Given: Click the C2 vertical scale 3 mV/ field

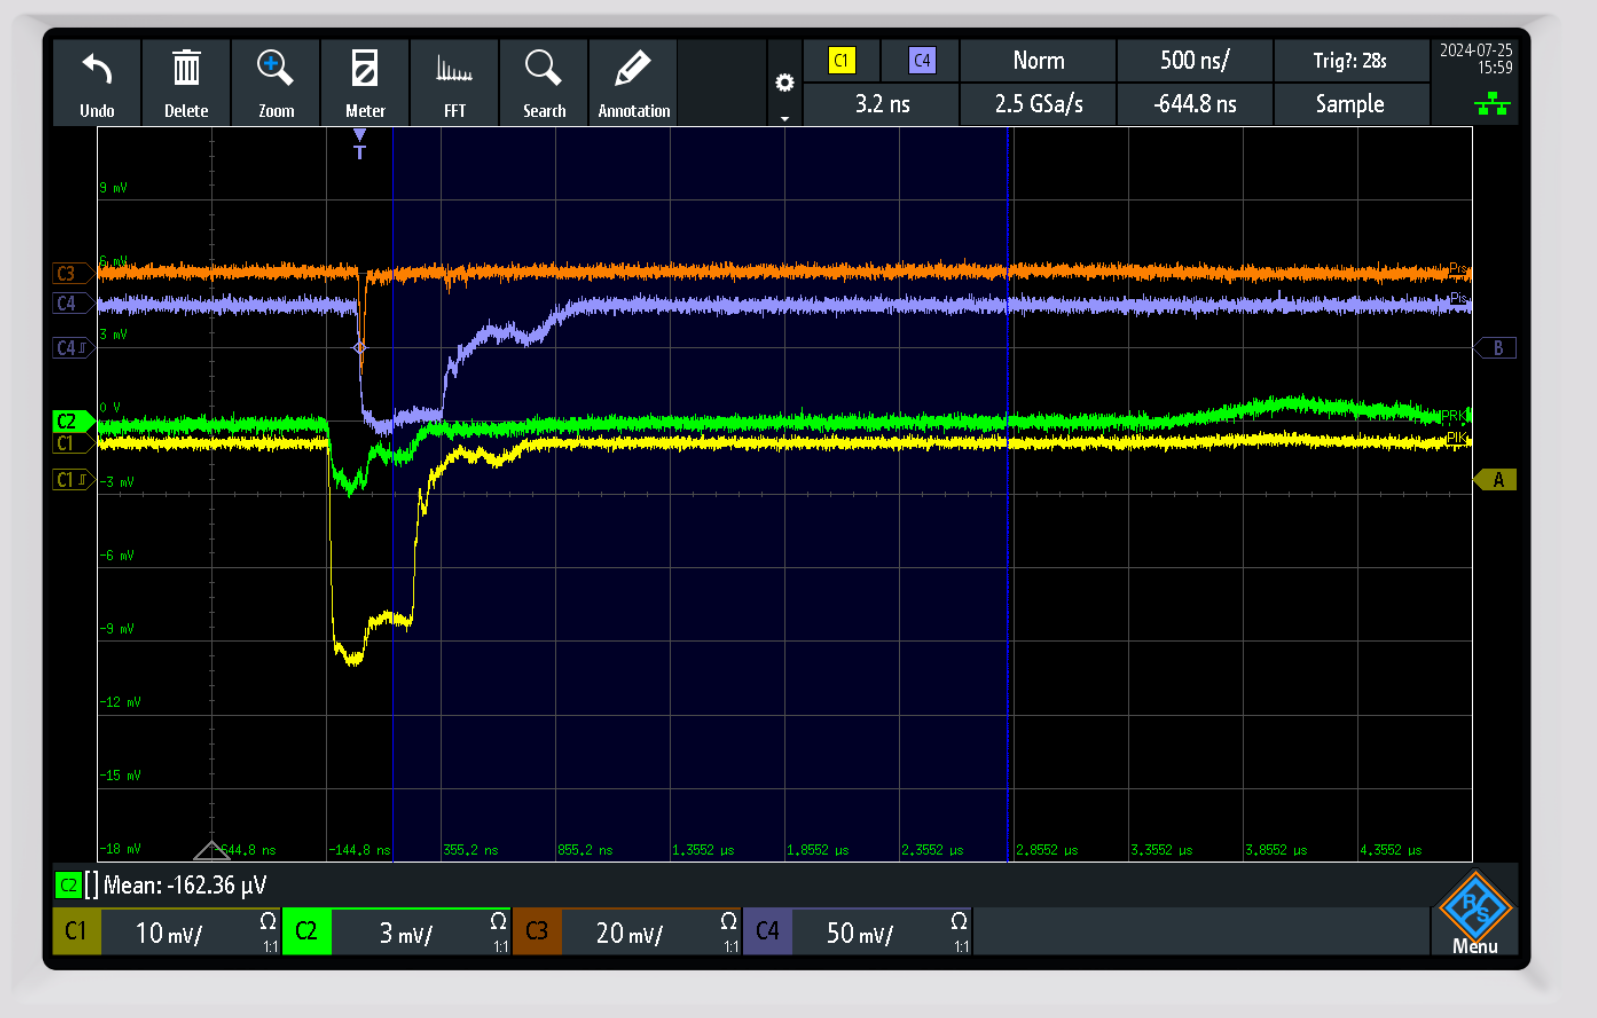Looking at the screenshot, I should click(406, 933).
